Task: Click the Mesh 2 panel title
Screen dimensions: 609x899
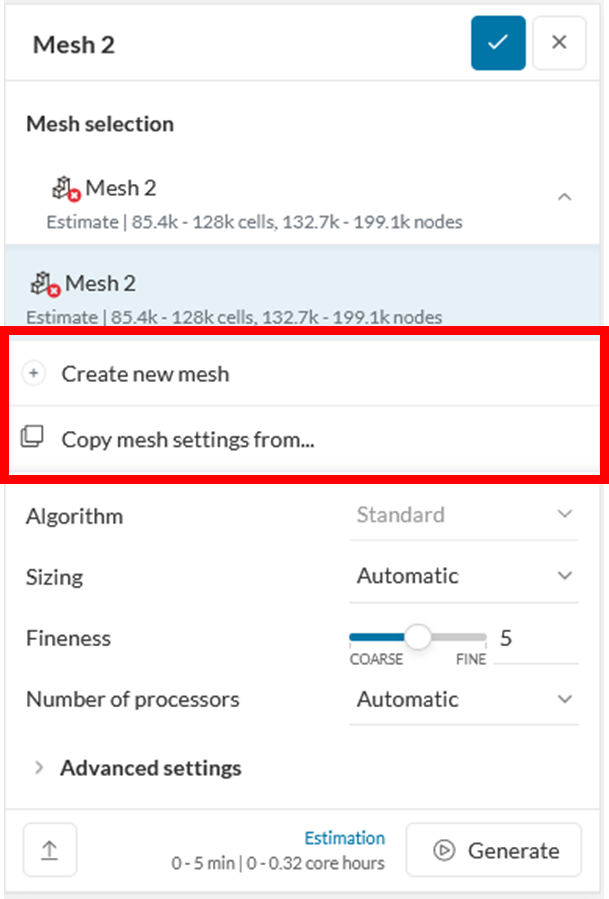Action: coord(74,44)
